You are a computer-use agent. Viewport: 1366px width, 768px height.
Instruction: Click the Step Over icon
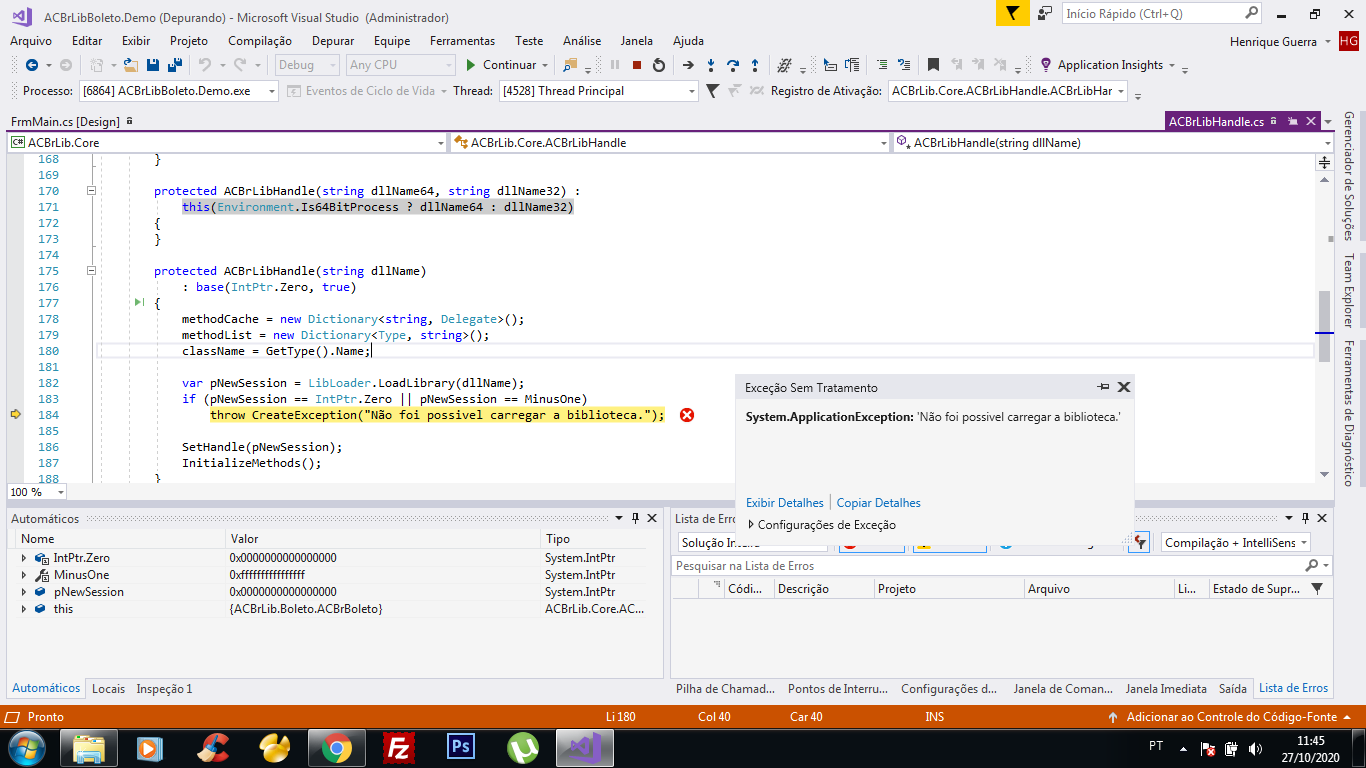(733, 65)
